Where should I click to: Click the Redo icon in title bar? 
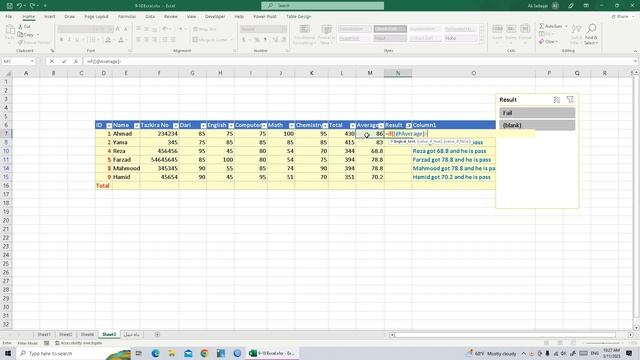tap(32, 5)
